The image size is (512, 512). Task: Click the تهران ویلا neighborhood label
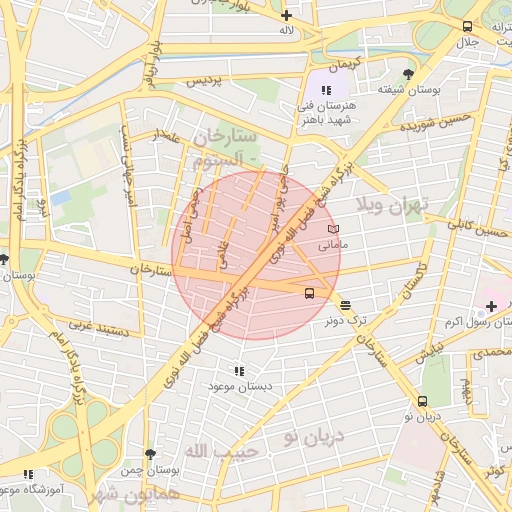click(x=392, y=206)
